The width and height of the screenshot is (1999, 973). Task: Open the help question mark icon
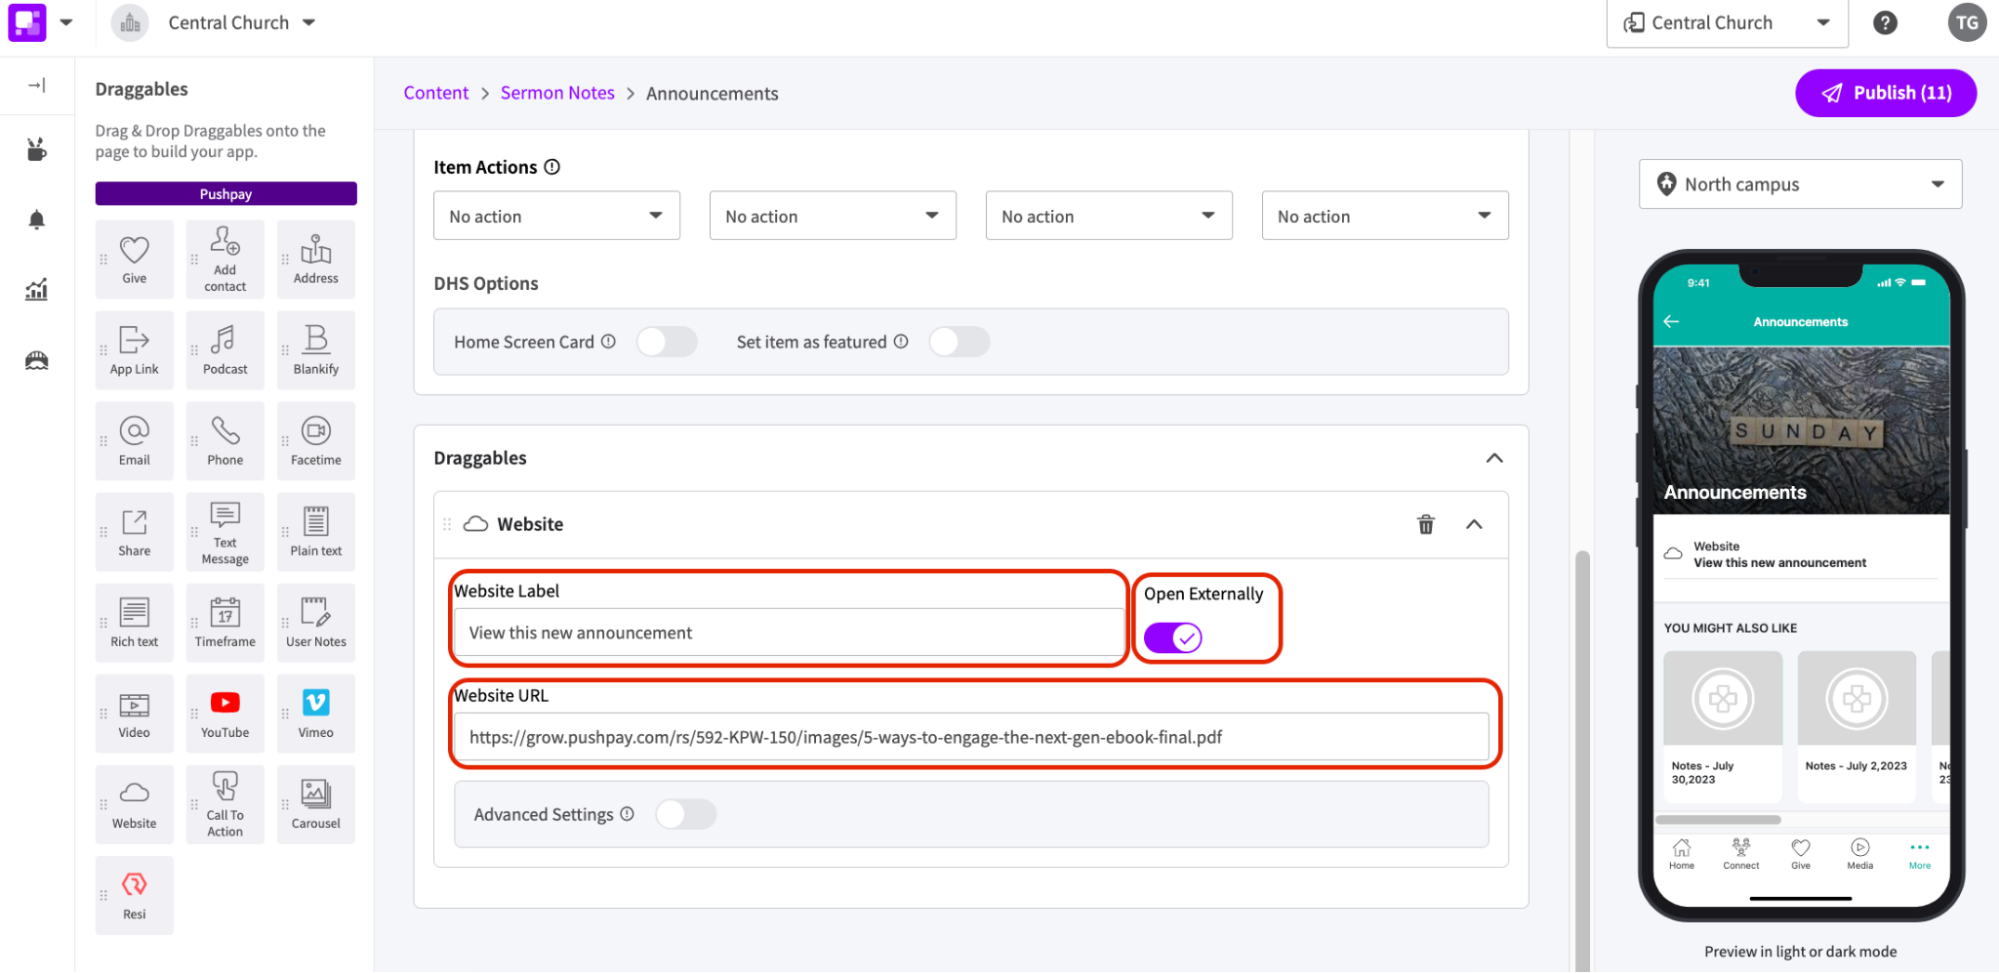(x=1885, y=22)
